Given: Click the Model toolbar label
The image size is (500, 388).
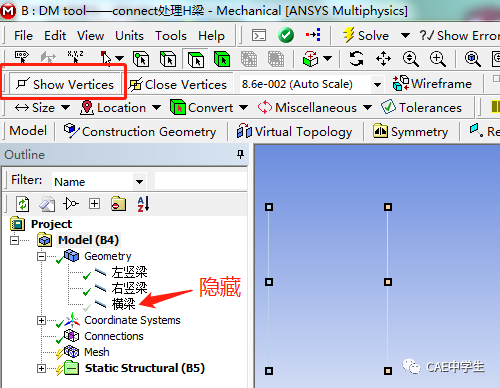Looking at the screenshot, I should point(28,131).
